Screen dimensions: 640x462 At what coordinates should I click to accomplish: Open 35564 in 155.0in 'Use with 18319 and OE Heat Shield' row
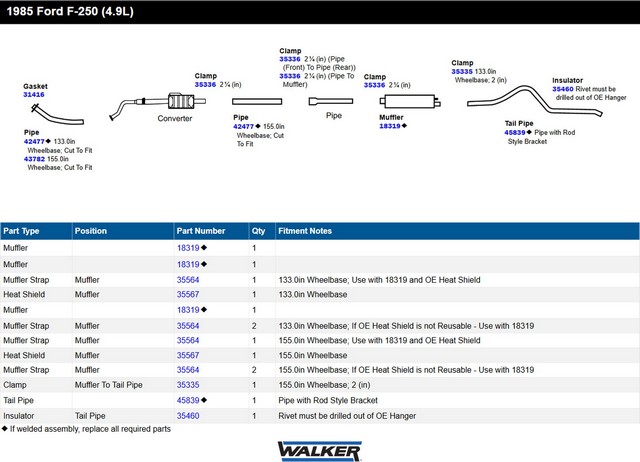[x=188, y=341]
